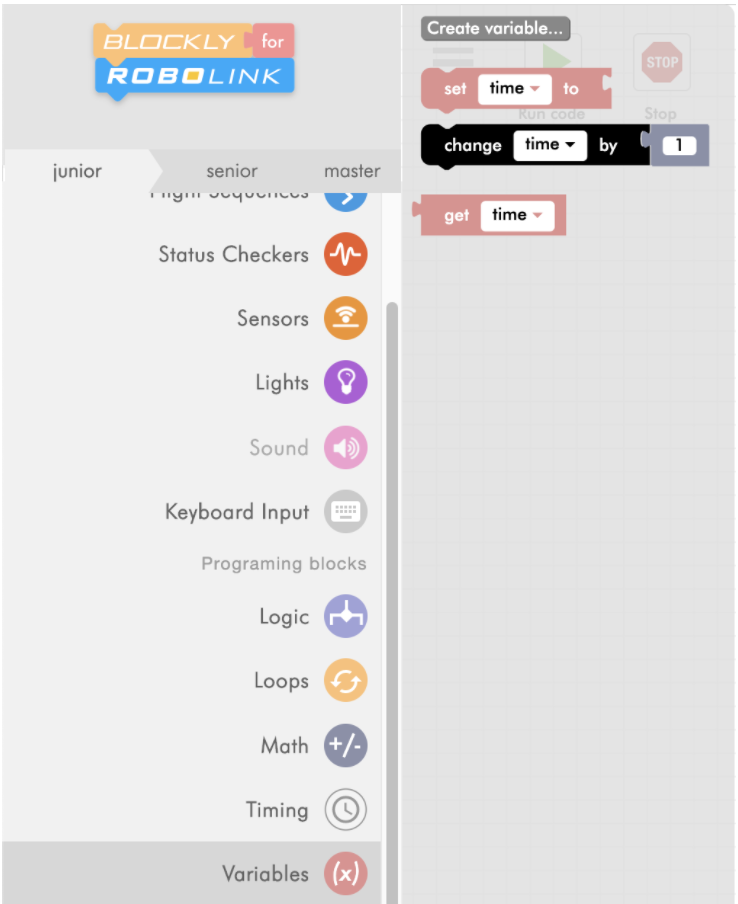Select the Variables (x) icon
Viewport: 738px width, 904px height.
tap(345, 873)
